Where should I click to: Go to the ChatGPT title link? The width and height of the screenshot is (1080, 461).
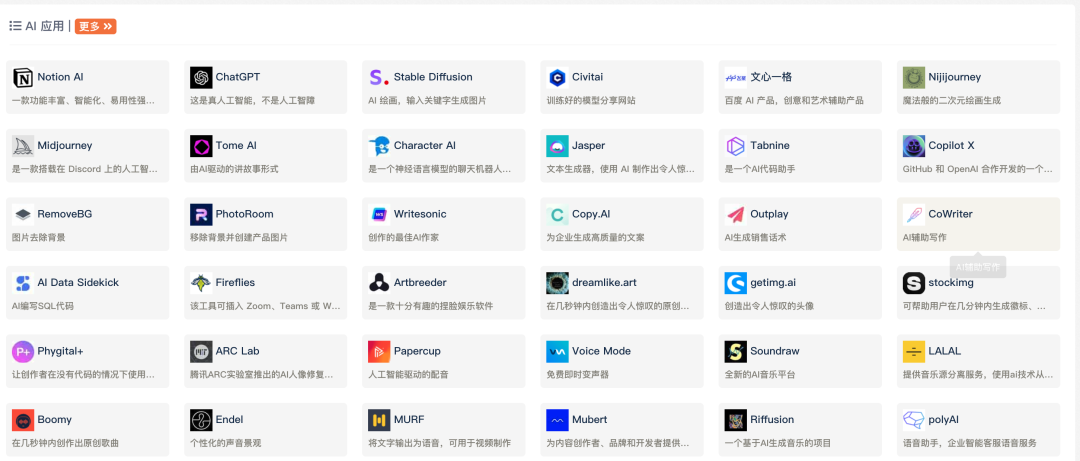pyautogui.click(x=238, y=77)
